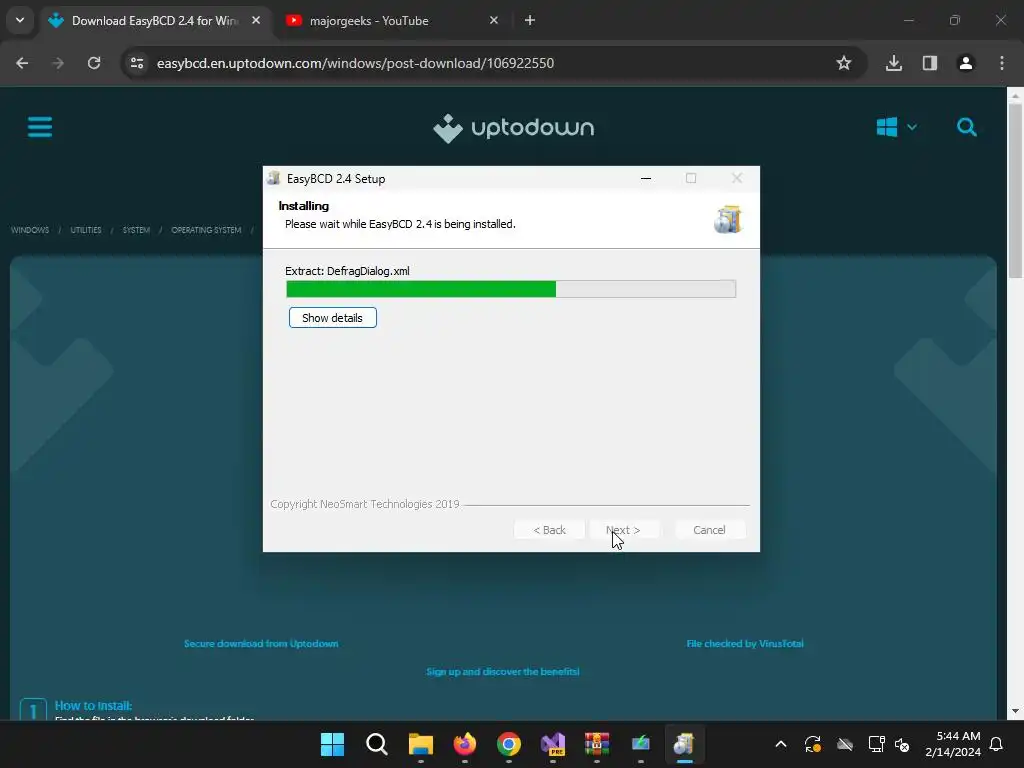Viewport: 1024px width, 768px height.
Task: Close the Download EasyBCD tab
Action: tap(256, 20)
